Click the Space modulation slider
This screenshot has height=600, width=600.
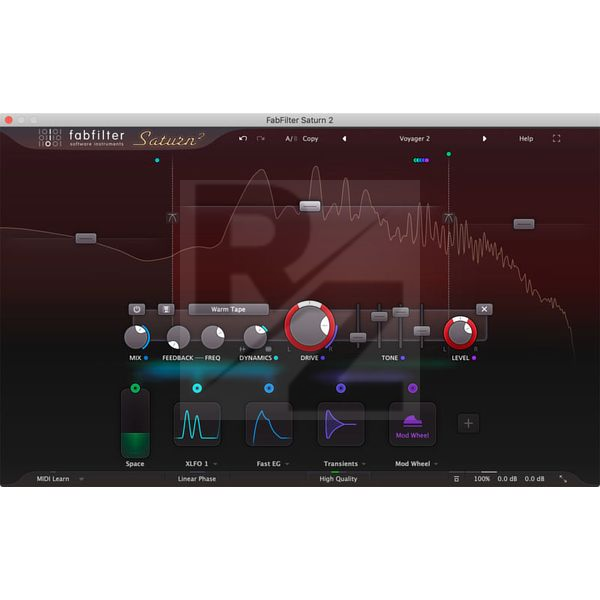(135, 426)
